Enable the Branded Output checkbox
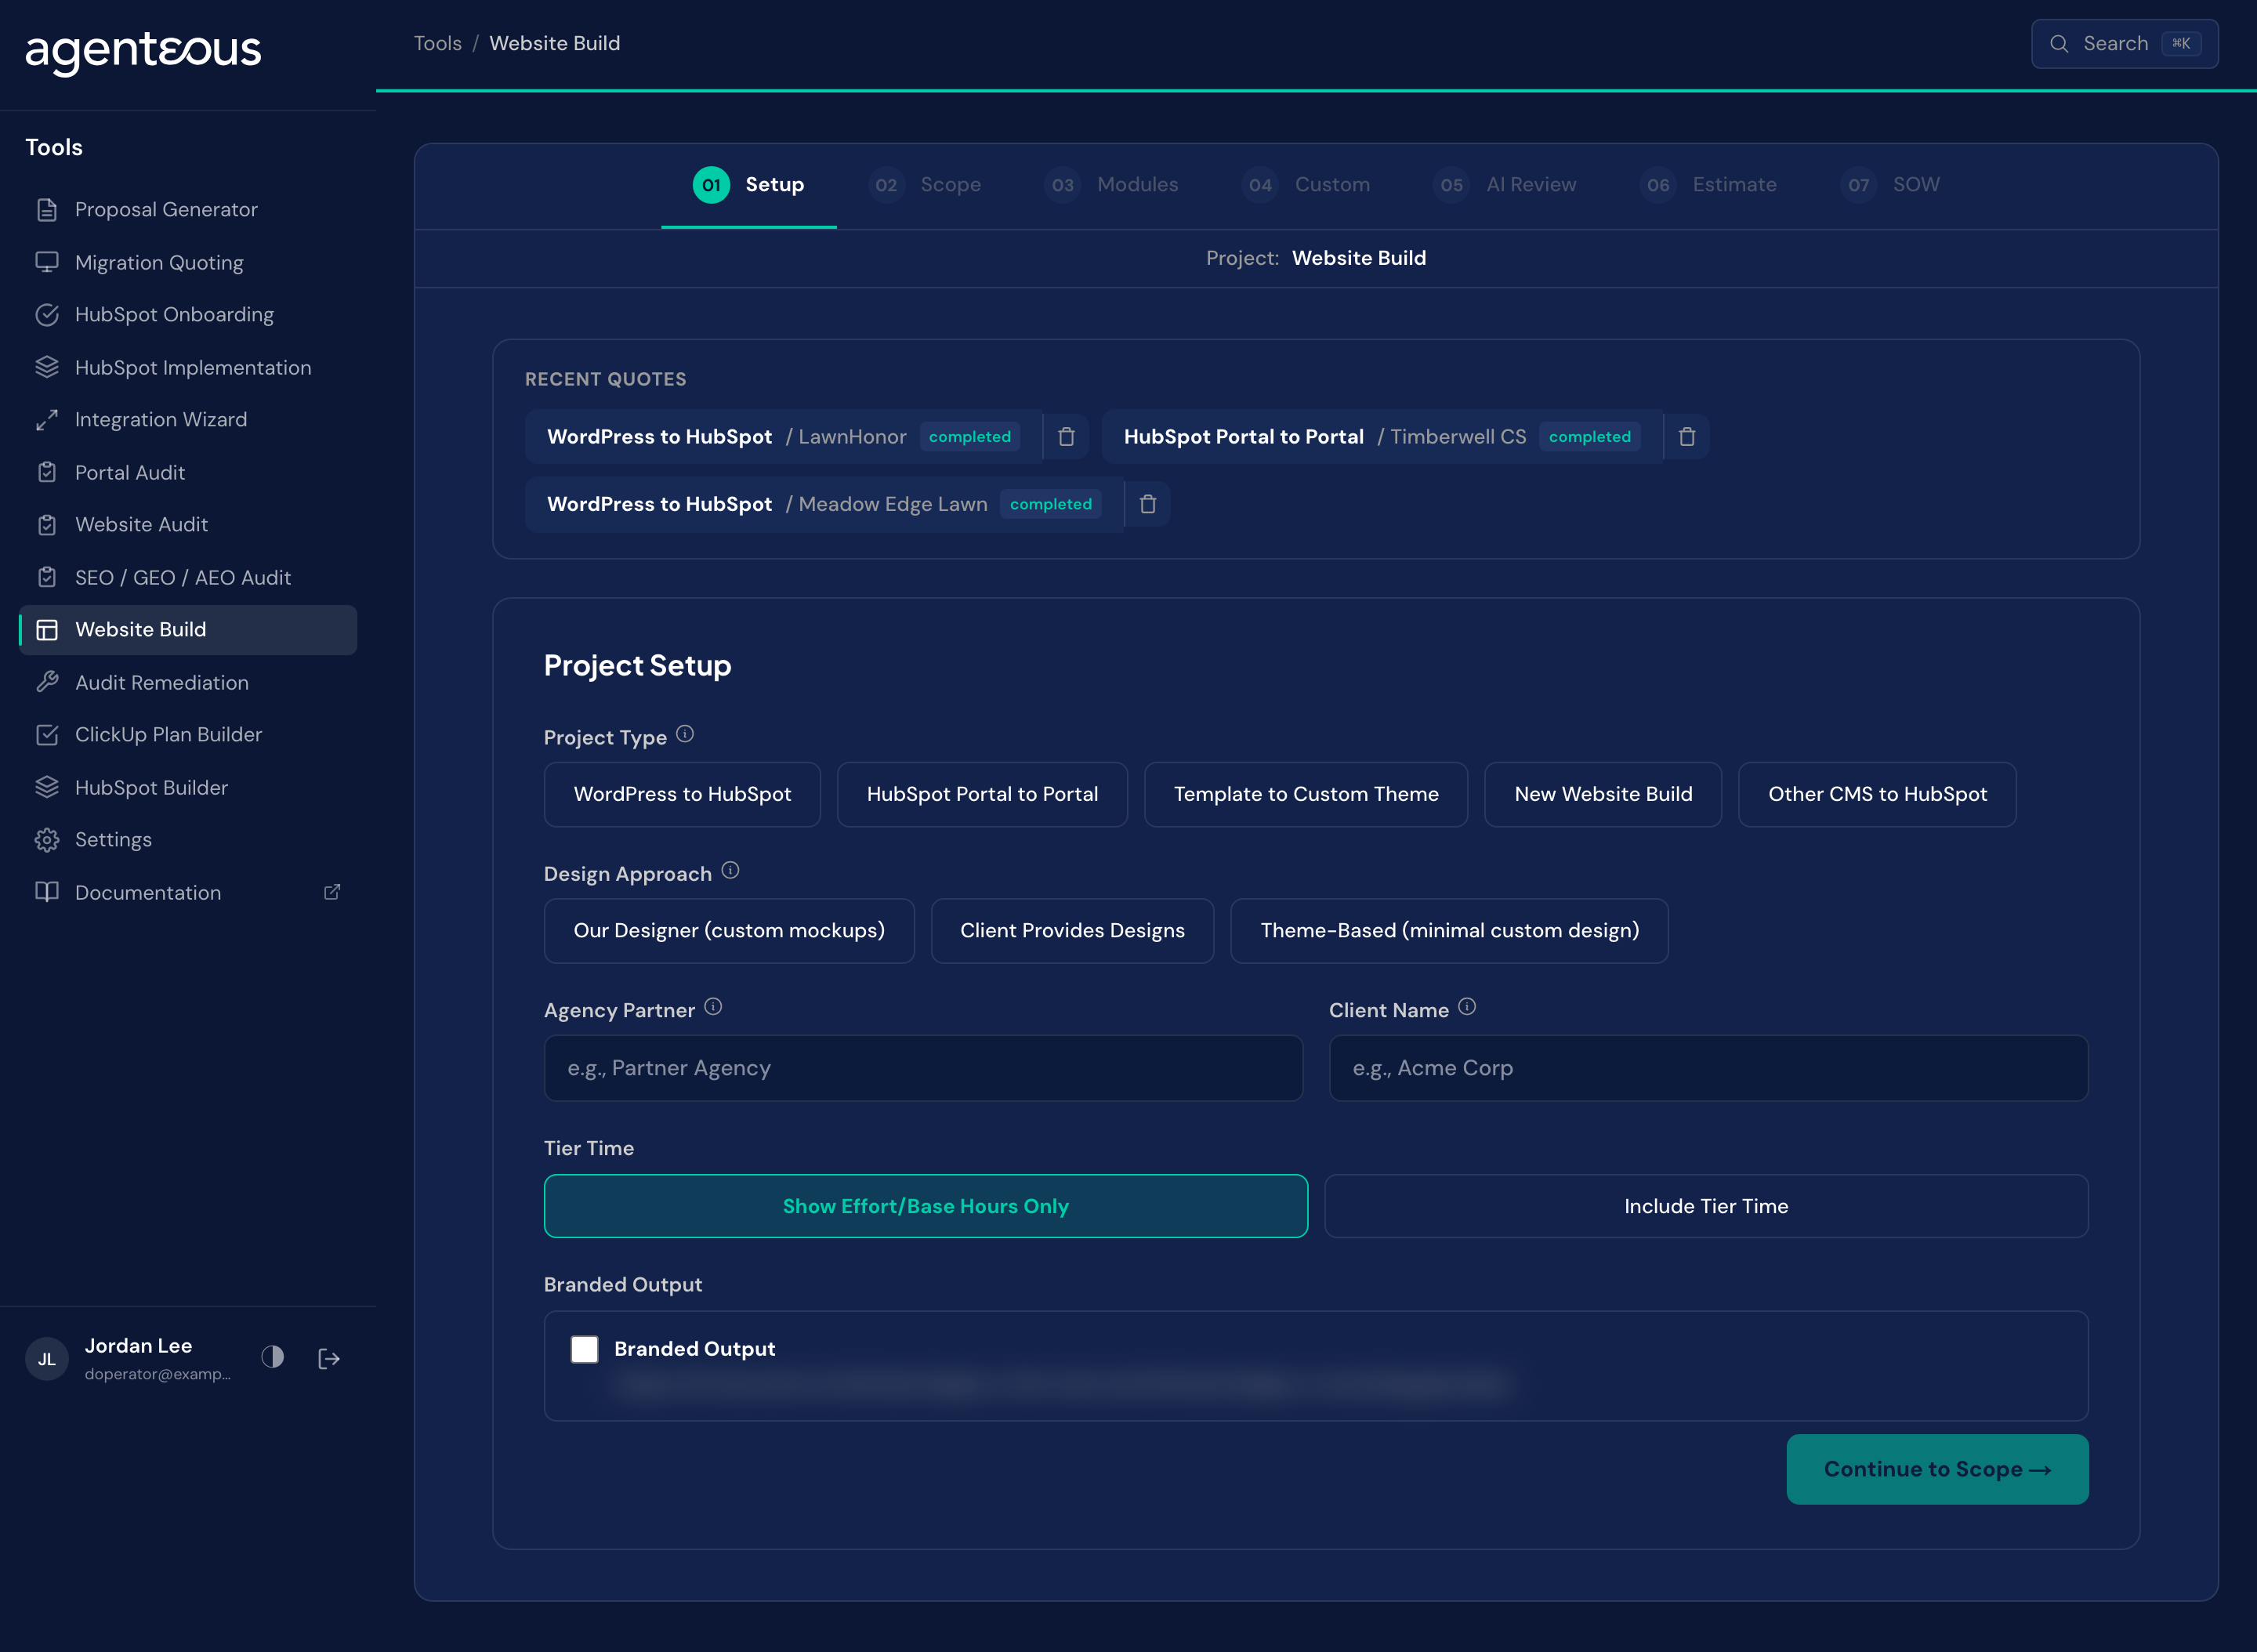Image resolution: width=2257 pixels, height=1652 pixels. coord(585,1349)
